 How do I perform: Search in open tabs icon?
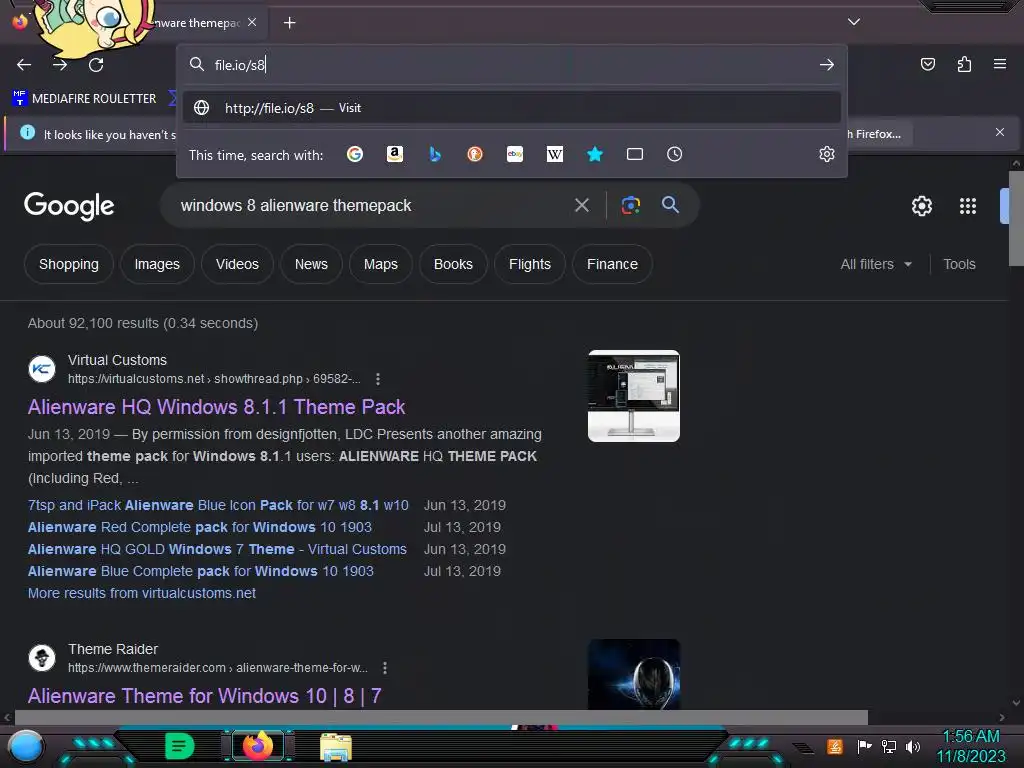point(635,154)
